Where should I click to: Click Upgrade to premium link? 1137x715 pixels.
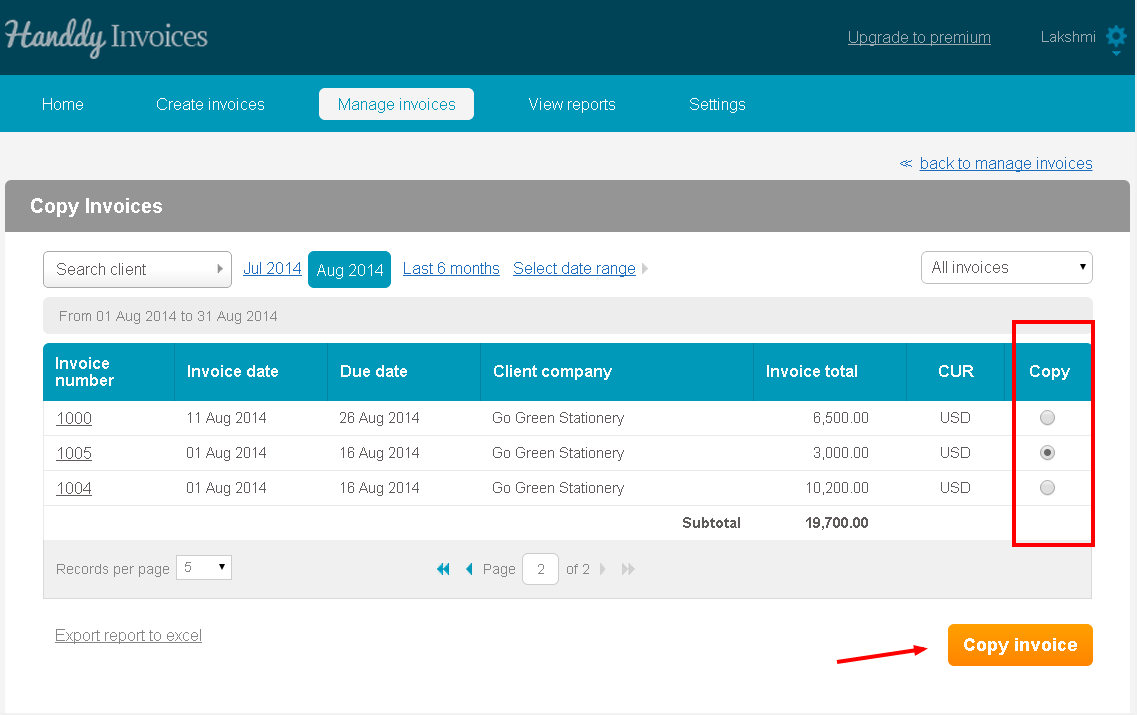pyautogui.click(x=919, y=37)
